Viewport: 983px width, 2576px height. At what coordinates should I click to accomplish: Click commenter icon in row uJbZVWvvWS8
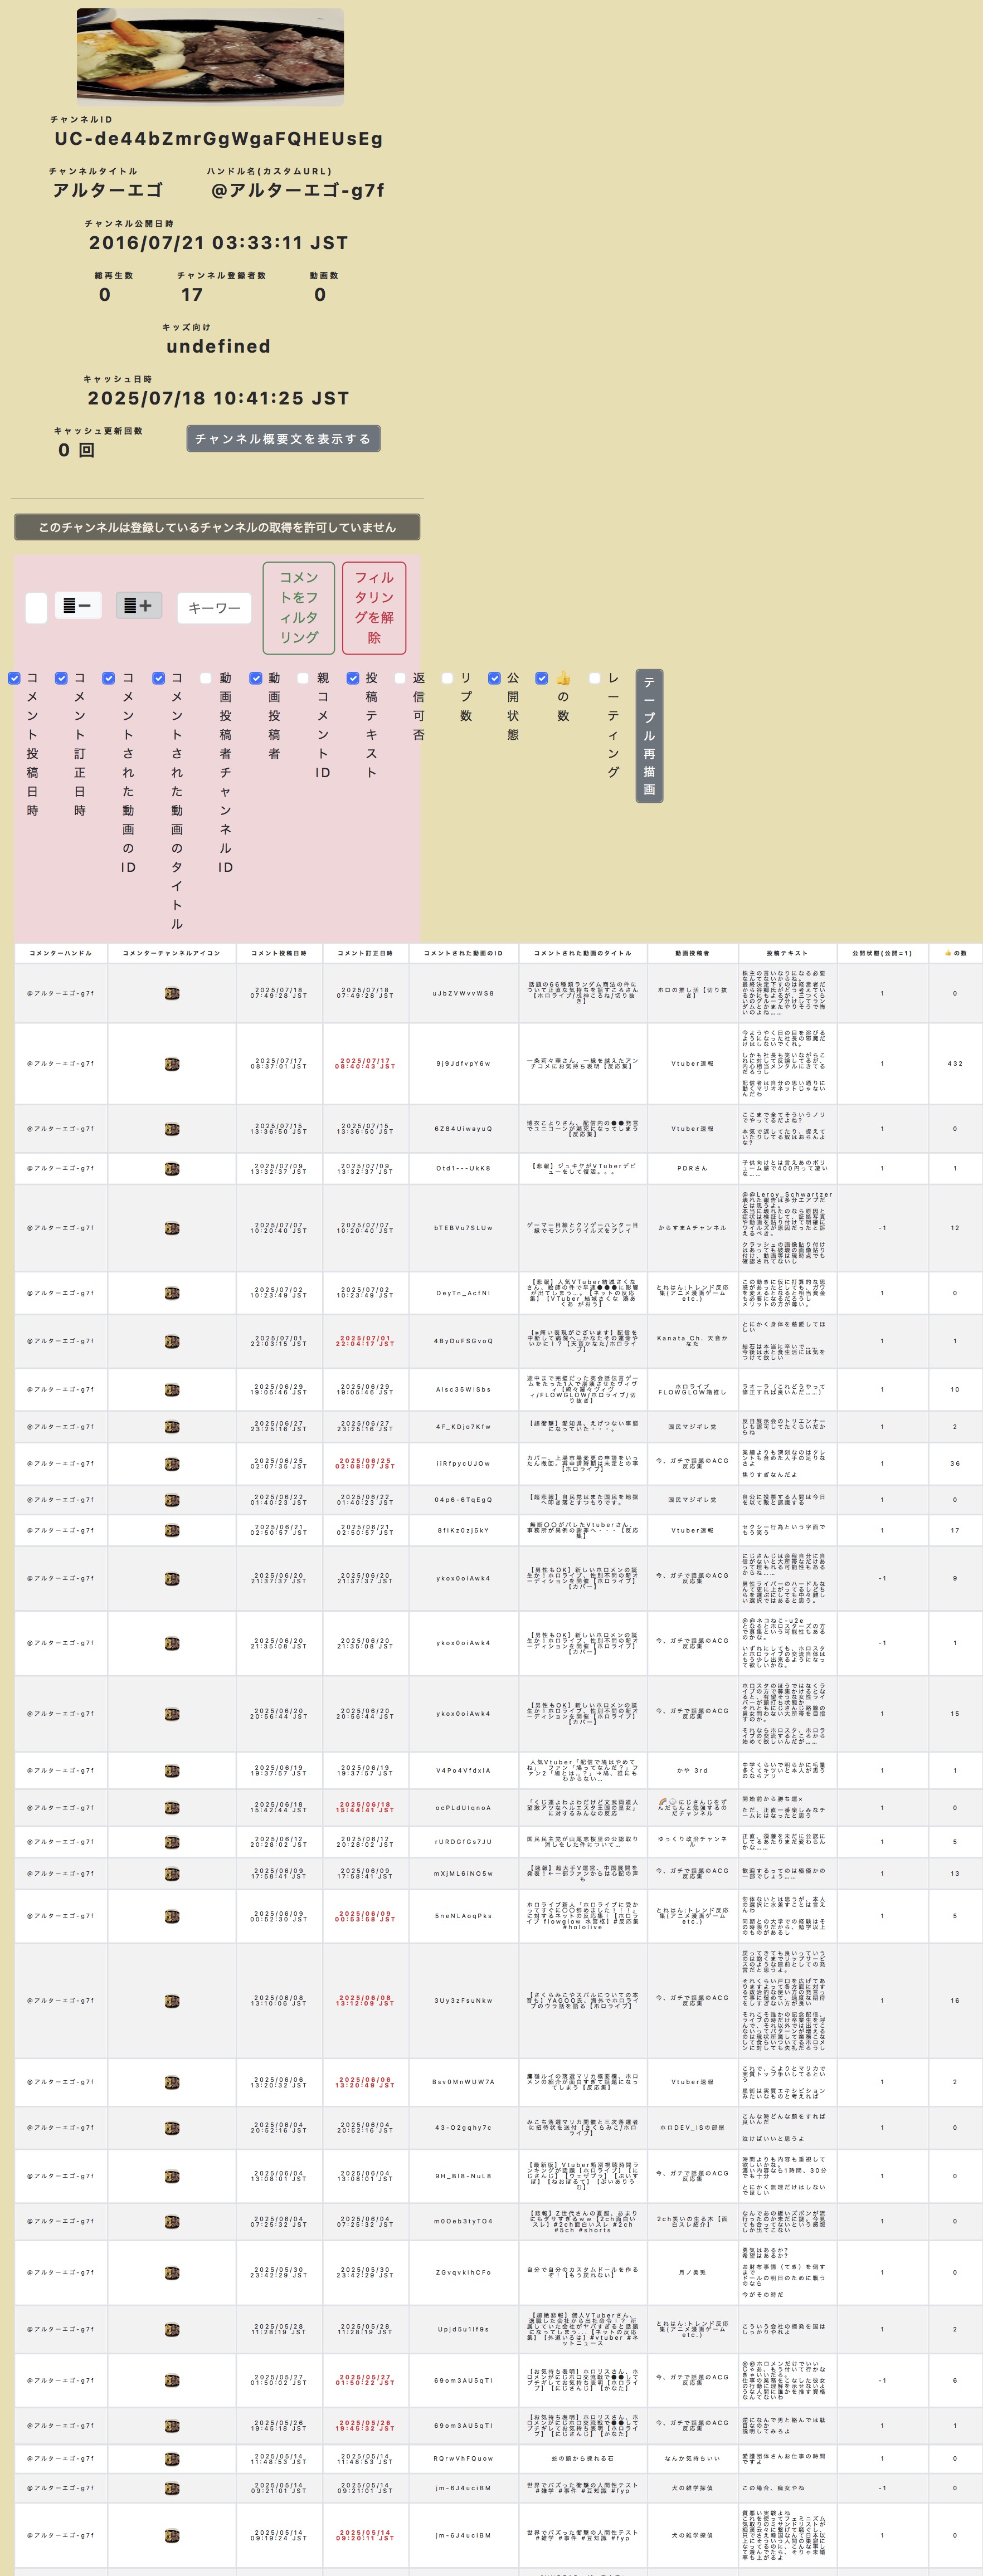(172, 993)
